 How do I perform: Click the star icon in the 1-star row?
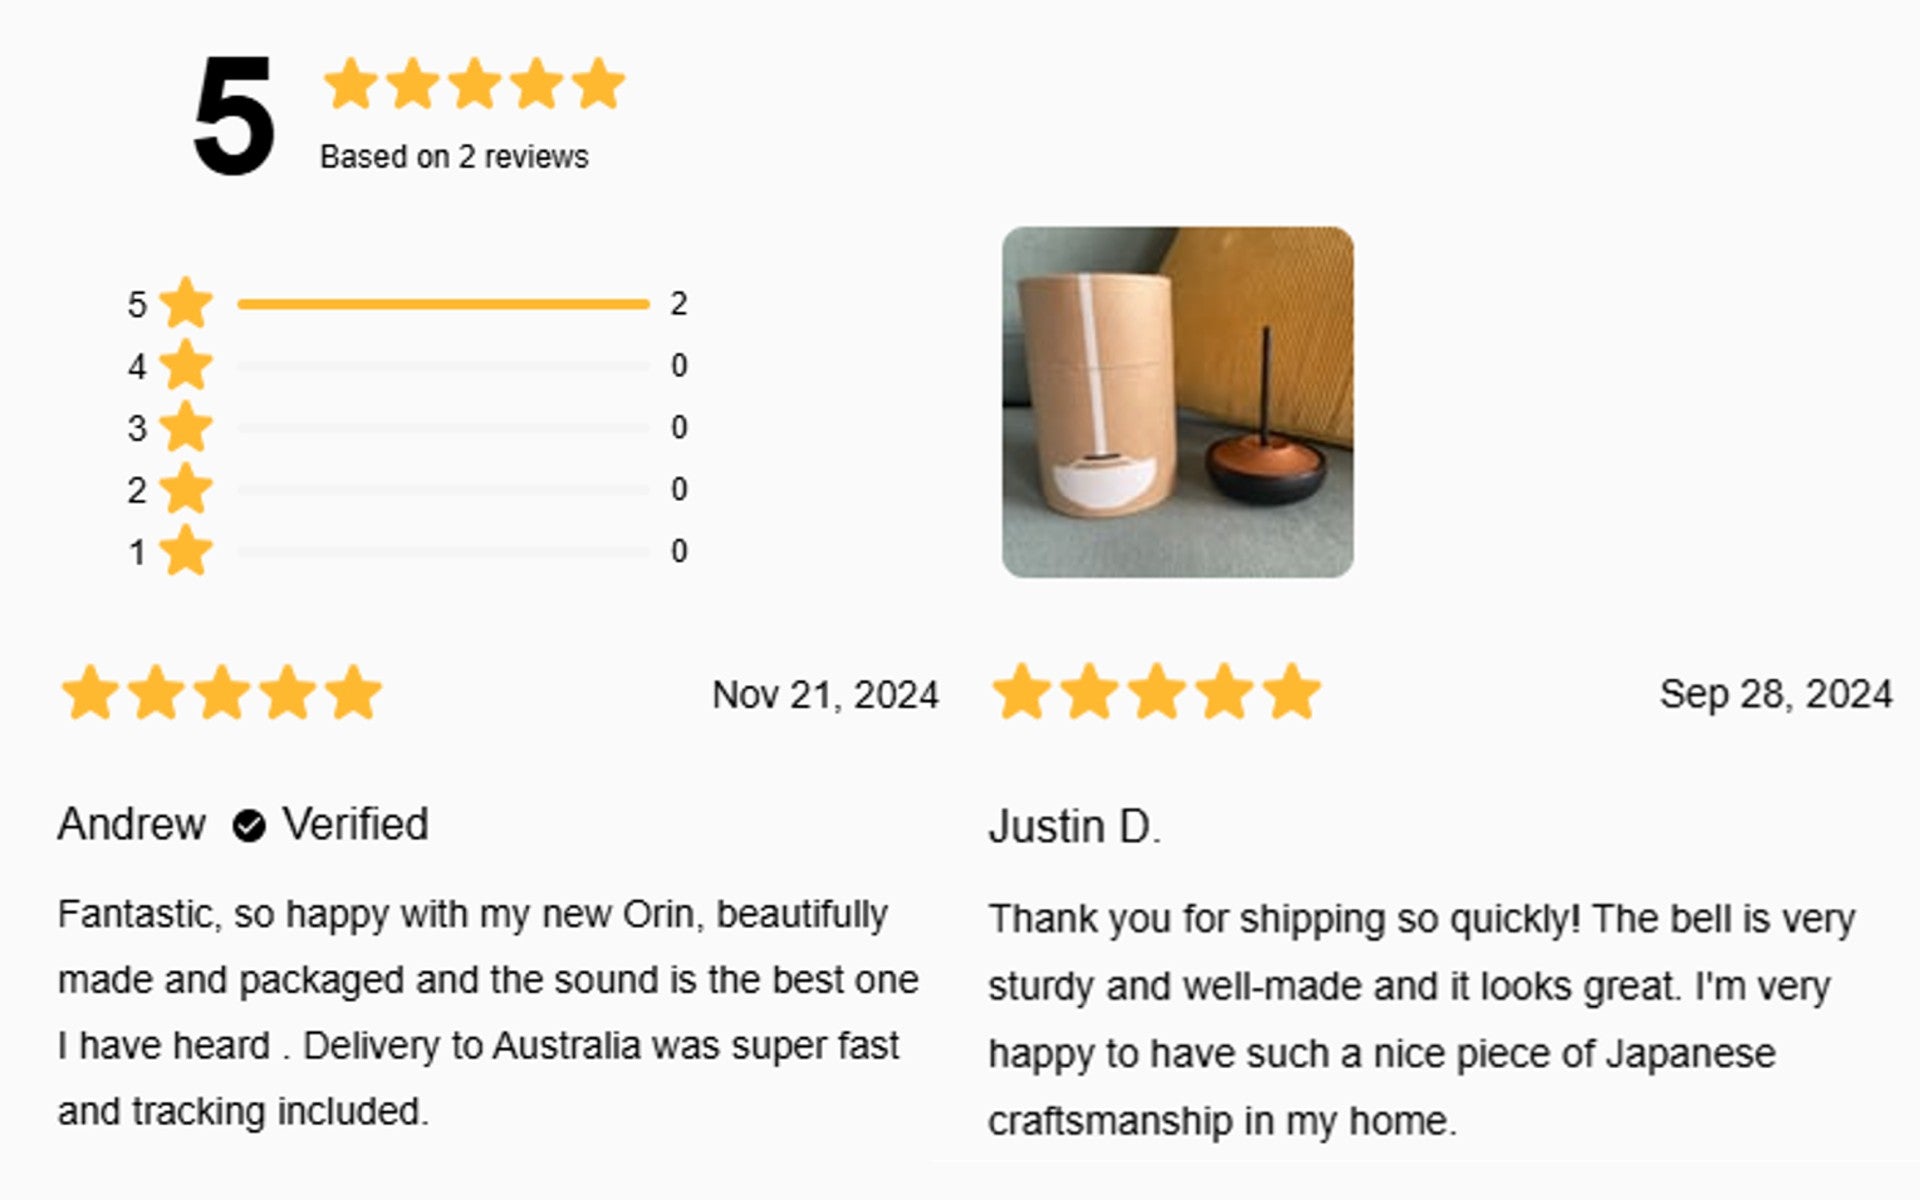(186, 551)
